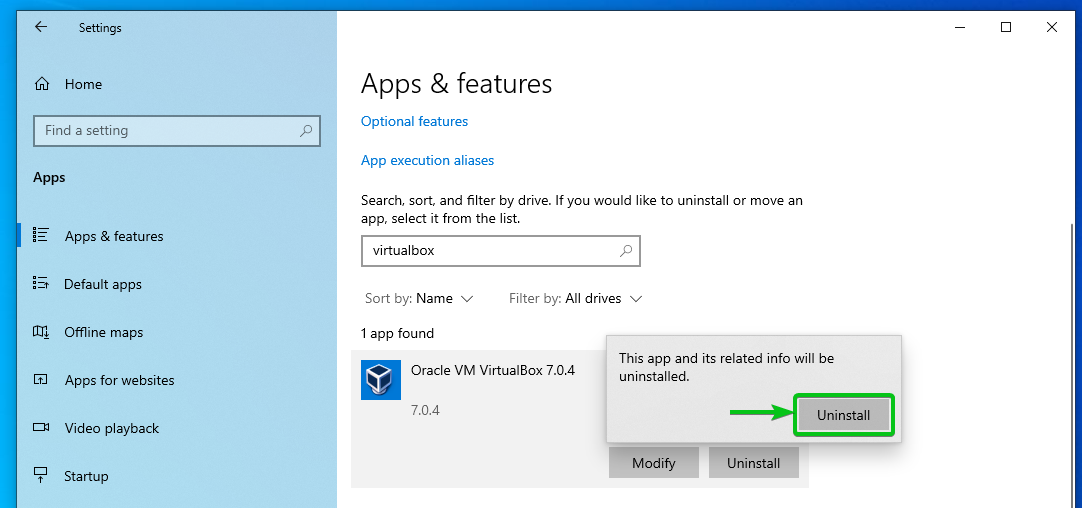The width and height of the screenshot is (1082, 508).
Task: Click the 7.0.4 version text
Action: tap(425, 411)
